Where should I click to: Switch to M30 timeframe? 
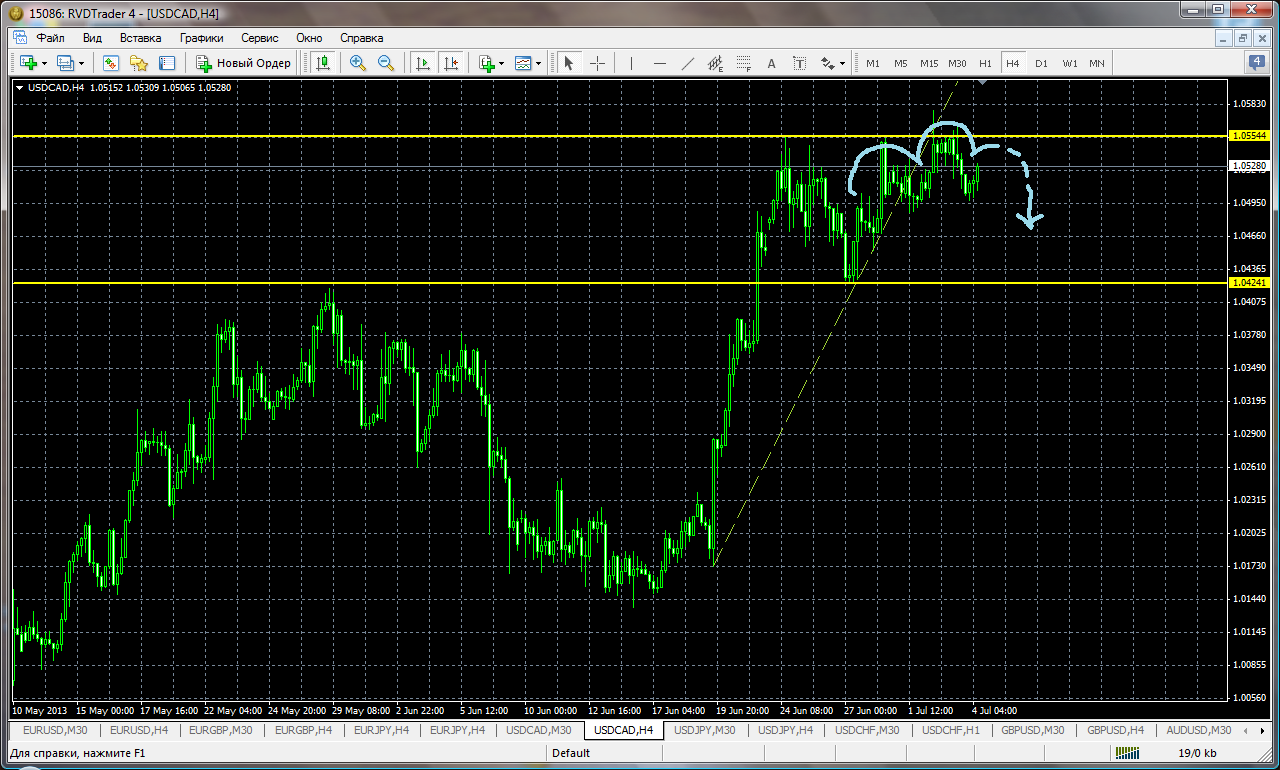click(957, 63)
